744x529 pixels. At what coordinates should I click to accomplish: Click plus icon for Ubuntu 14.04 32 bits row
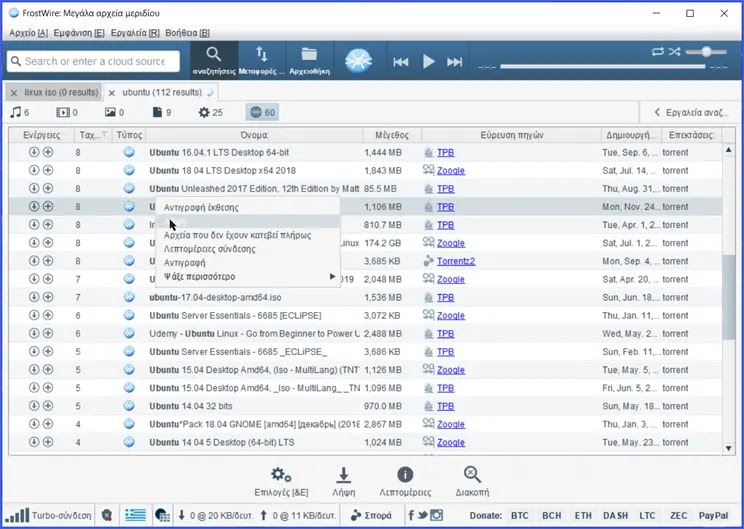pyautogui.click(x=48, y=406)
